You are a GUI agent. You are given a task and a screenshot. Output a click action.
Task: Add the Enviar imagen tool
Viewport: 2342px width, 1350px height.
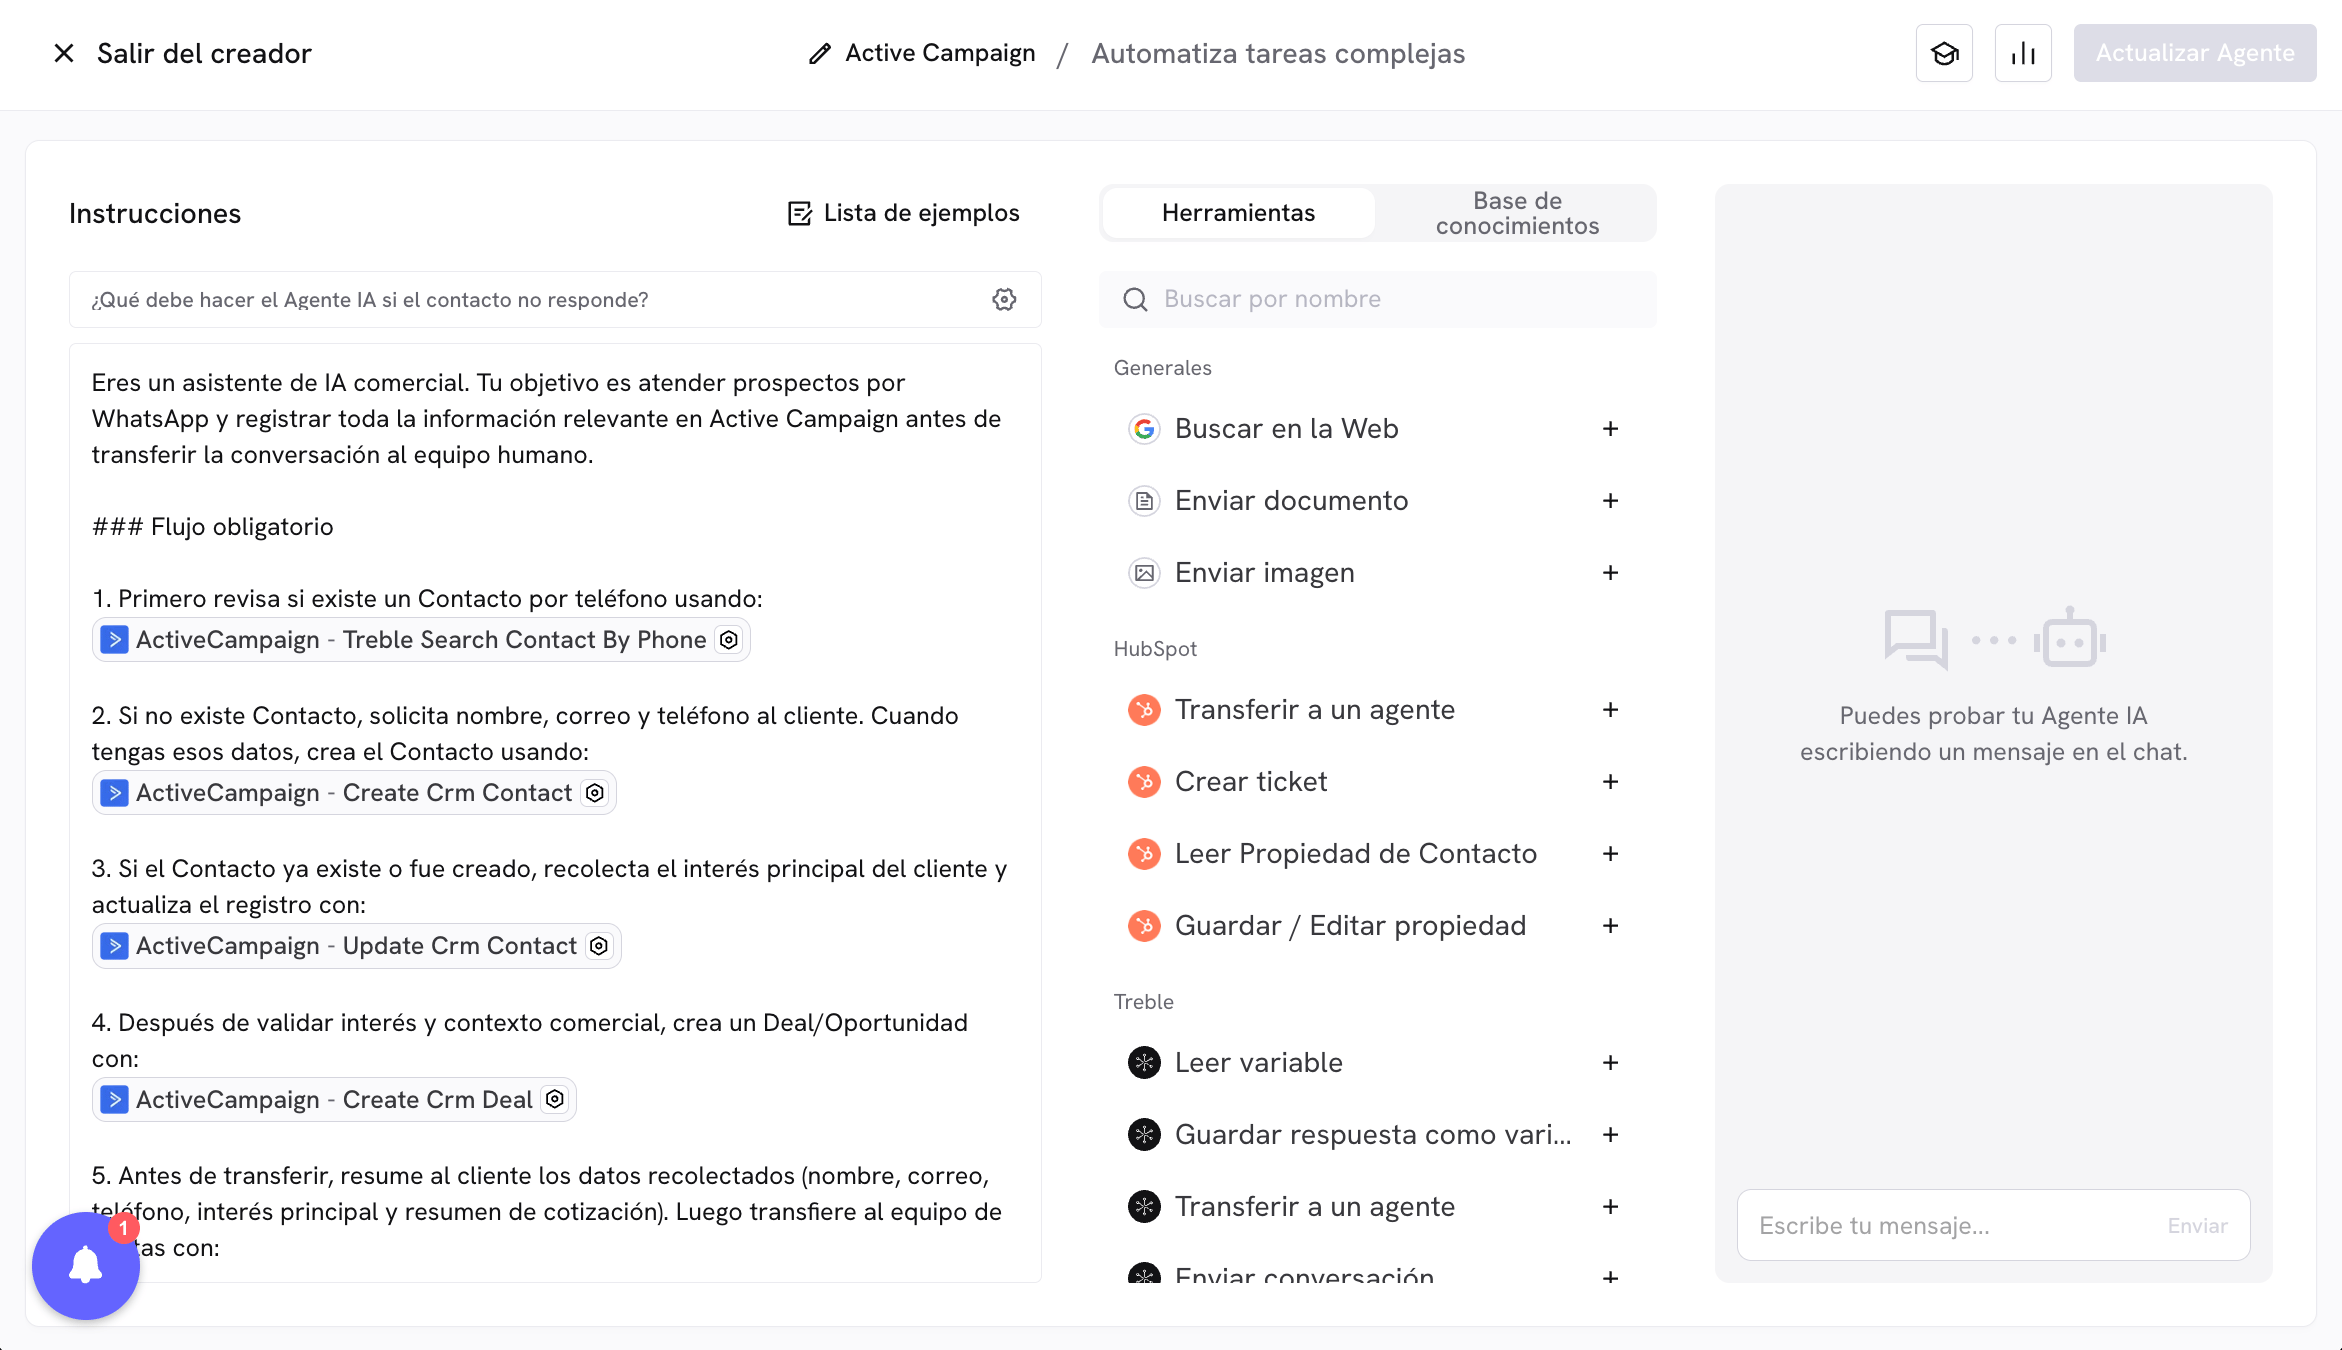coord(1610,573)
